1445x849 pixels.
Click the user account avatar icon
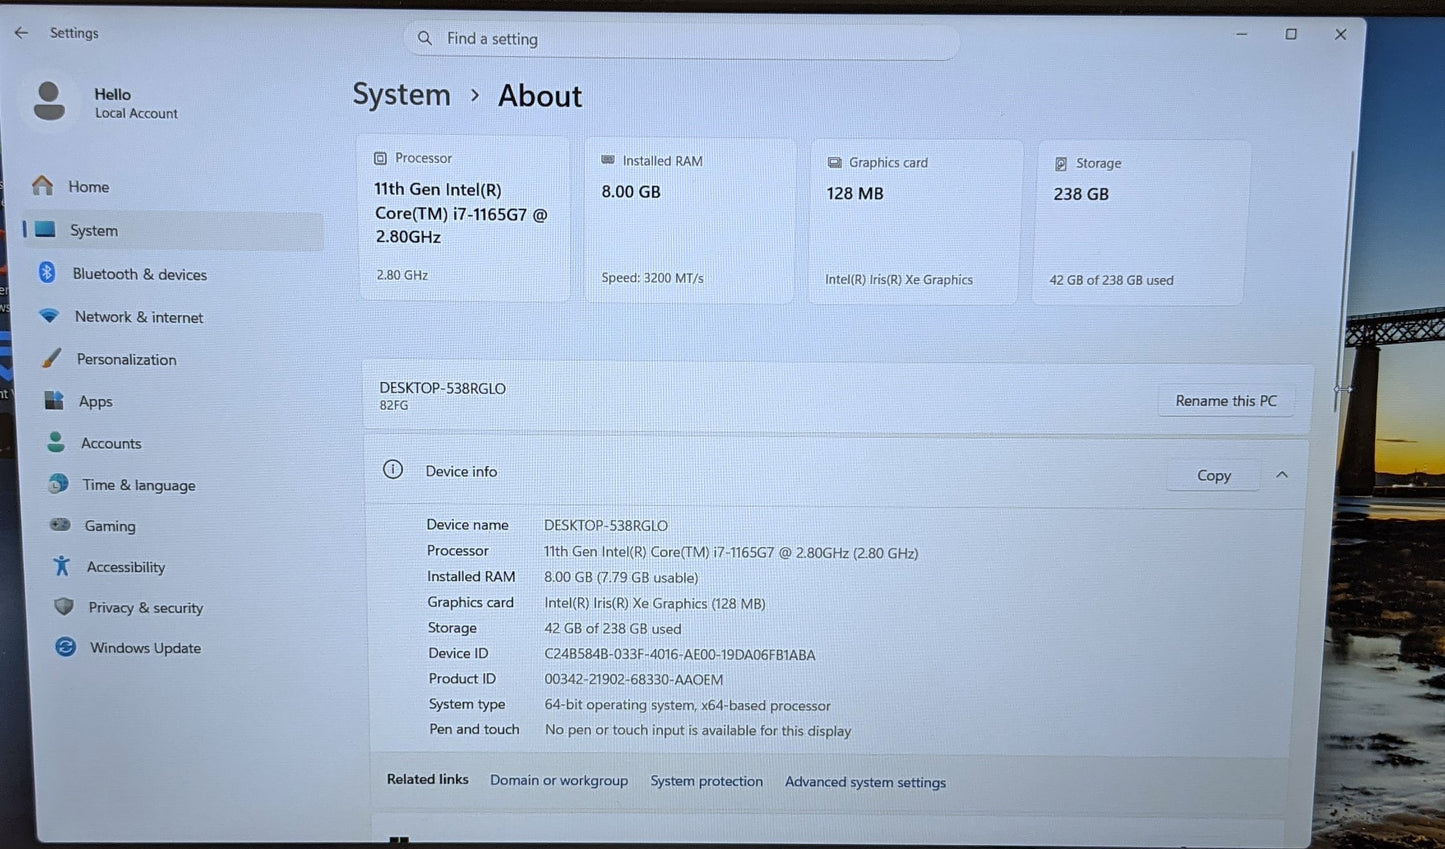(x=49, y=102)
